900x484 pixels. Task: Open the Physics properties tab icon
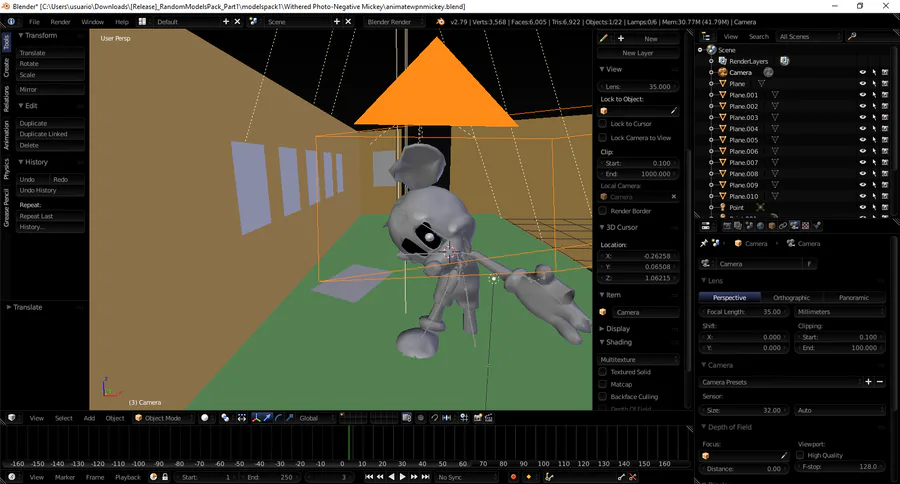pos(817,226)
